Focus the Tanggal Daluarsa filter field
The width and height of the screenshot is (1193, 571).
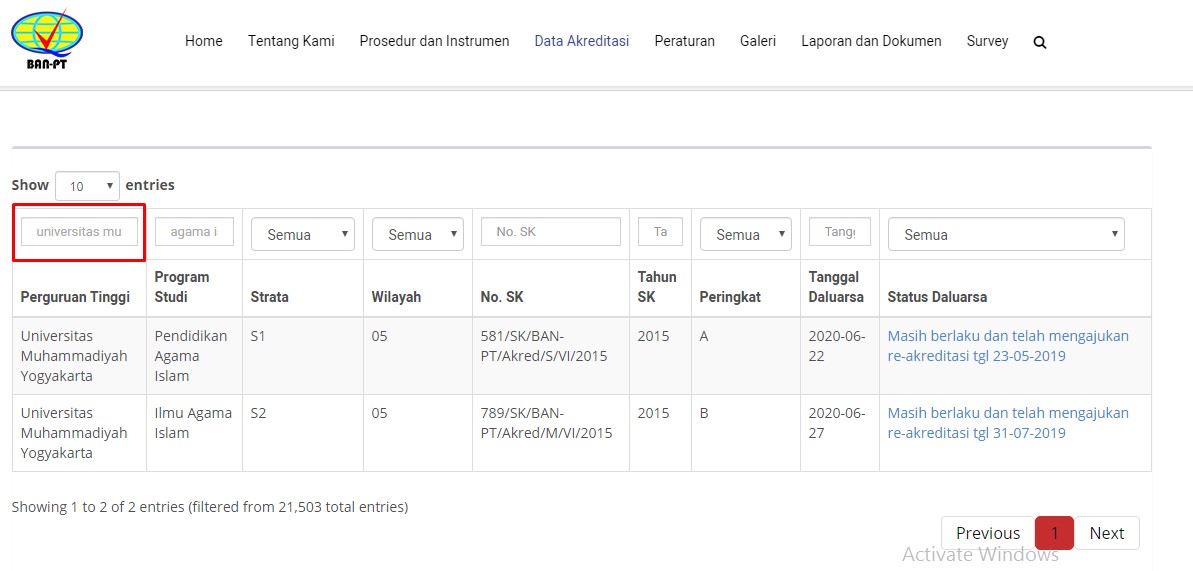(840, 231)
